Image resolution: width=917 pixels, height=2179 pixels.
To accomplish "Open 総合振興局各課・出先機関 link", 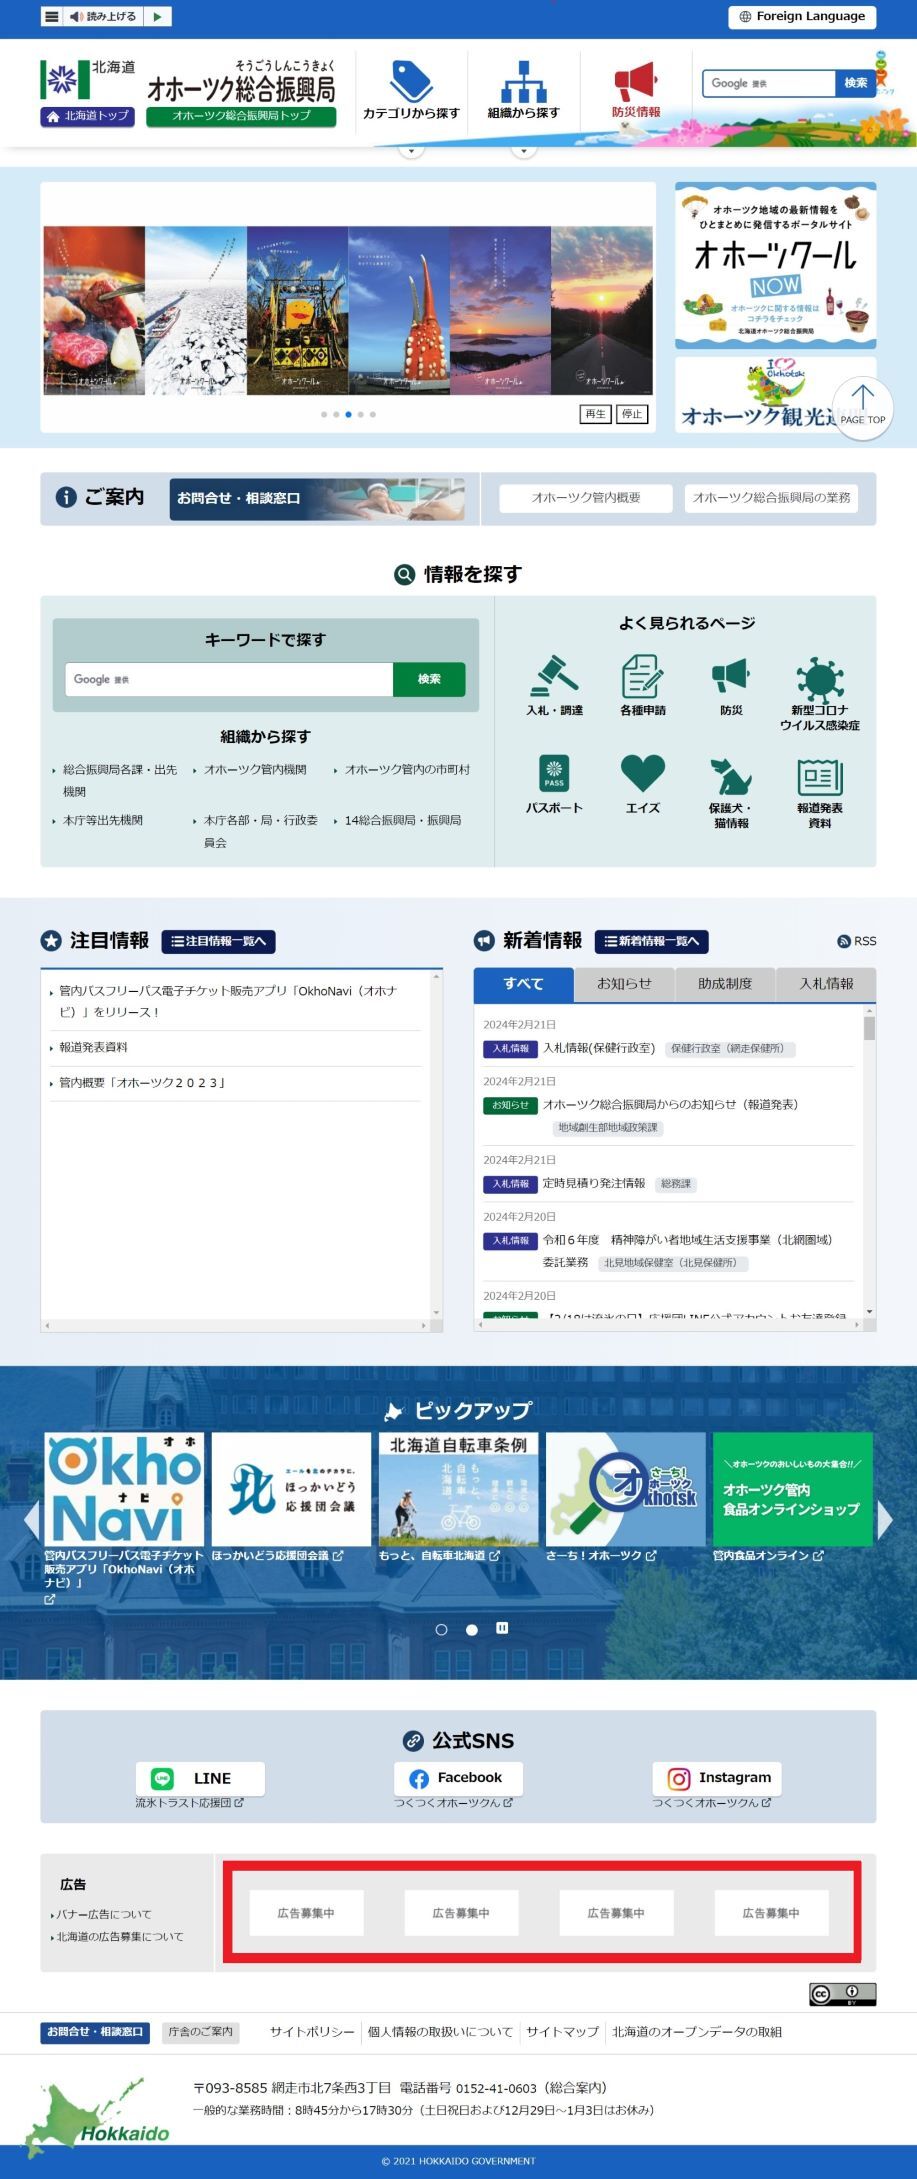I will pos(119,780).
